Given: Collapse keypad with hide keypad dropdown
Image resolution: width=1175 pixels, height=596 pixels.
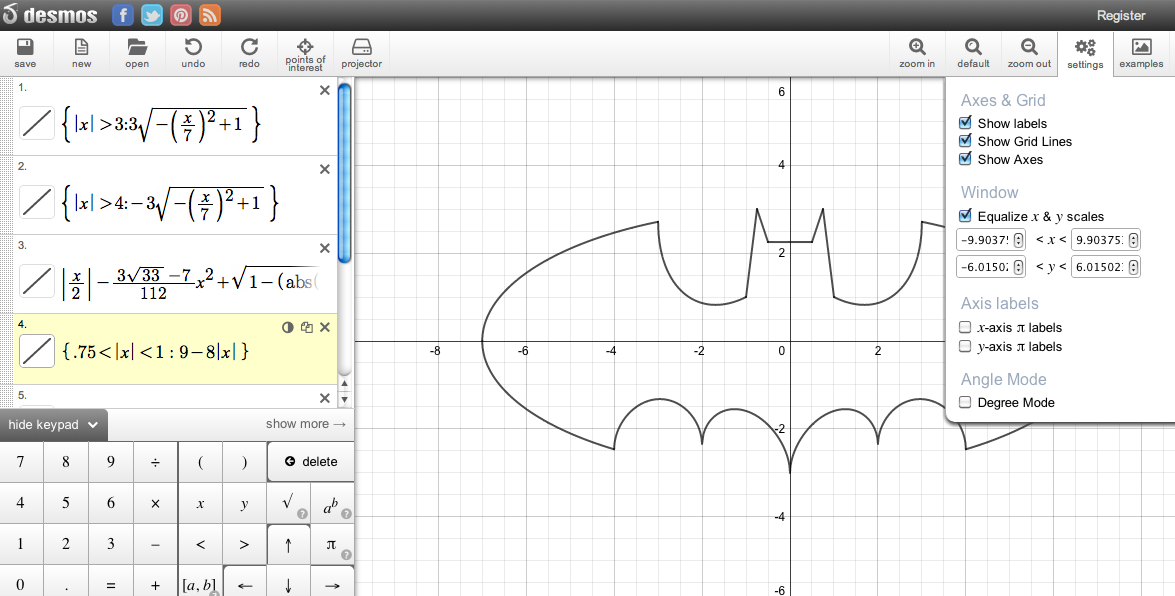Looking at the screenshot, I should point(53,424).
